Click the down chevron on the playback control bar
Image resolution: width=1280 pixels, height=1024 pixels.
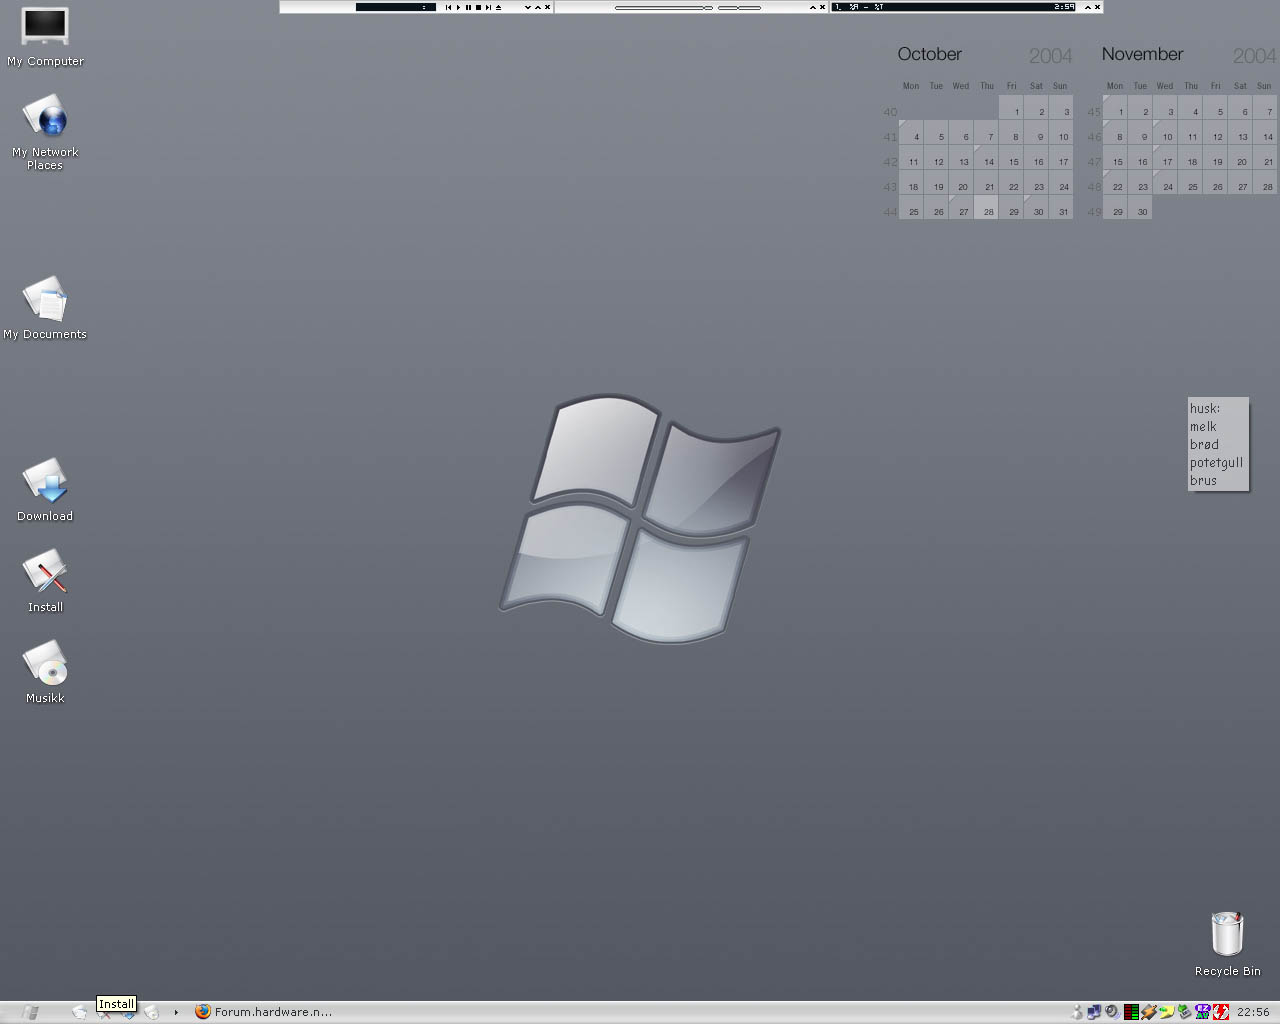(x=528, y=7)
